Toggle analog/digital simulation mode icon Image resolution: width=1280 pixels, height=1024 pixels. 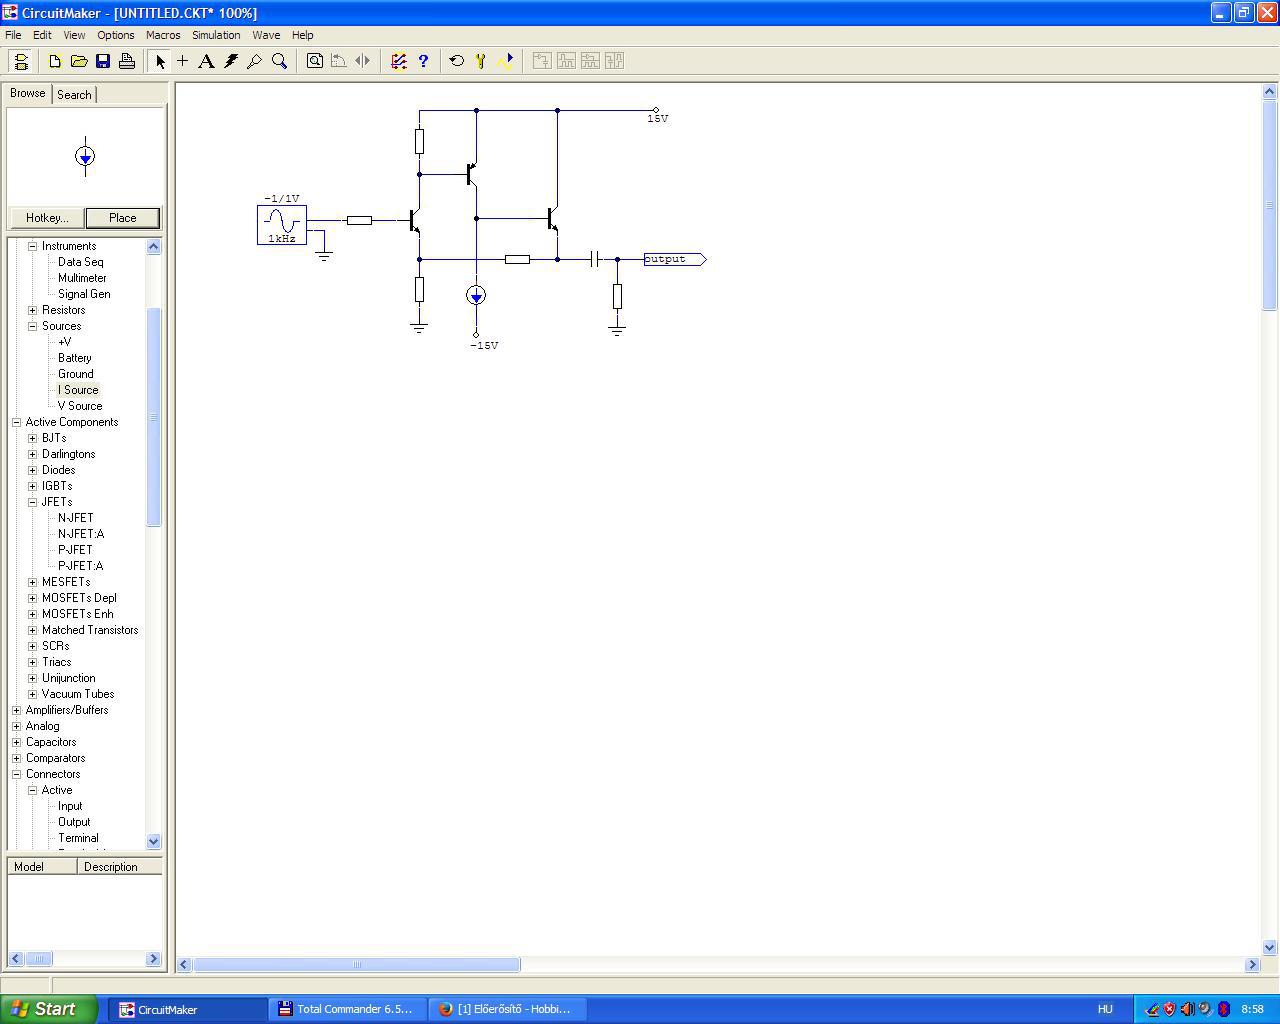coord(399,61)
